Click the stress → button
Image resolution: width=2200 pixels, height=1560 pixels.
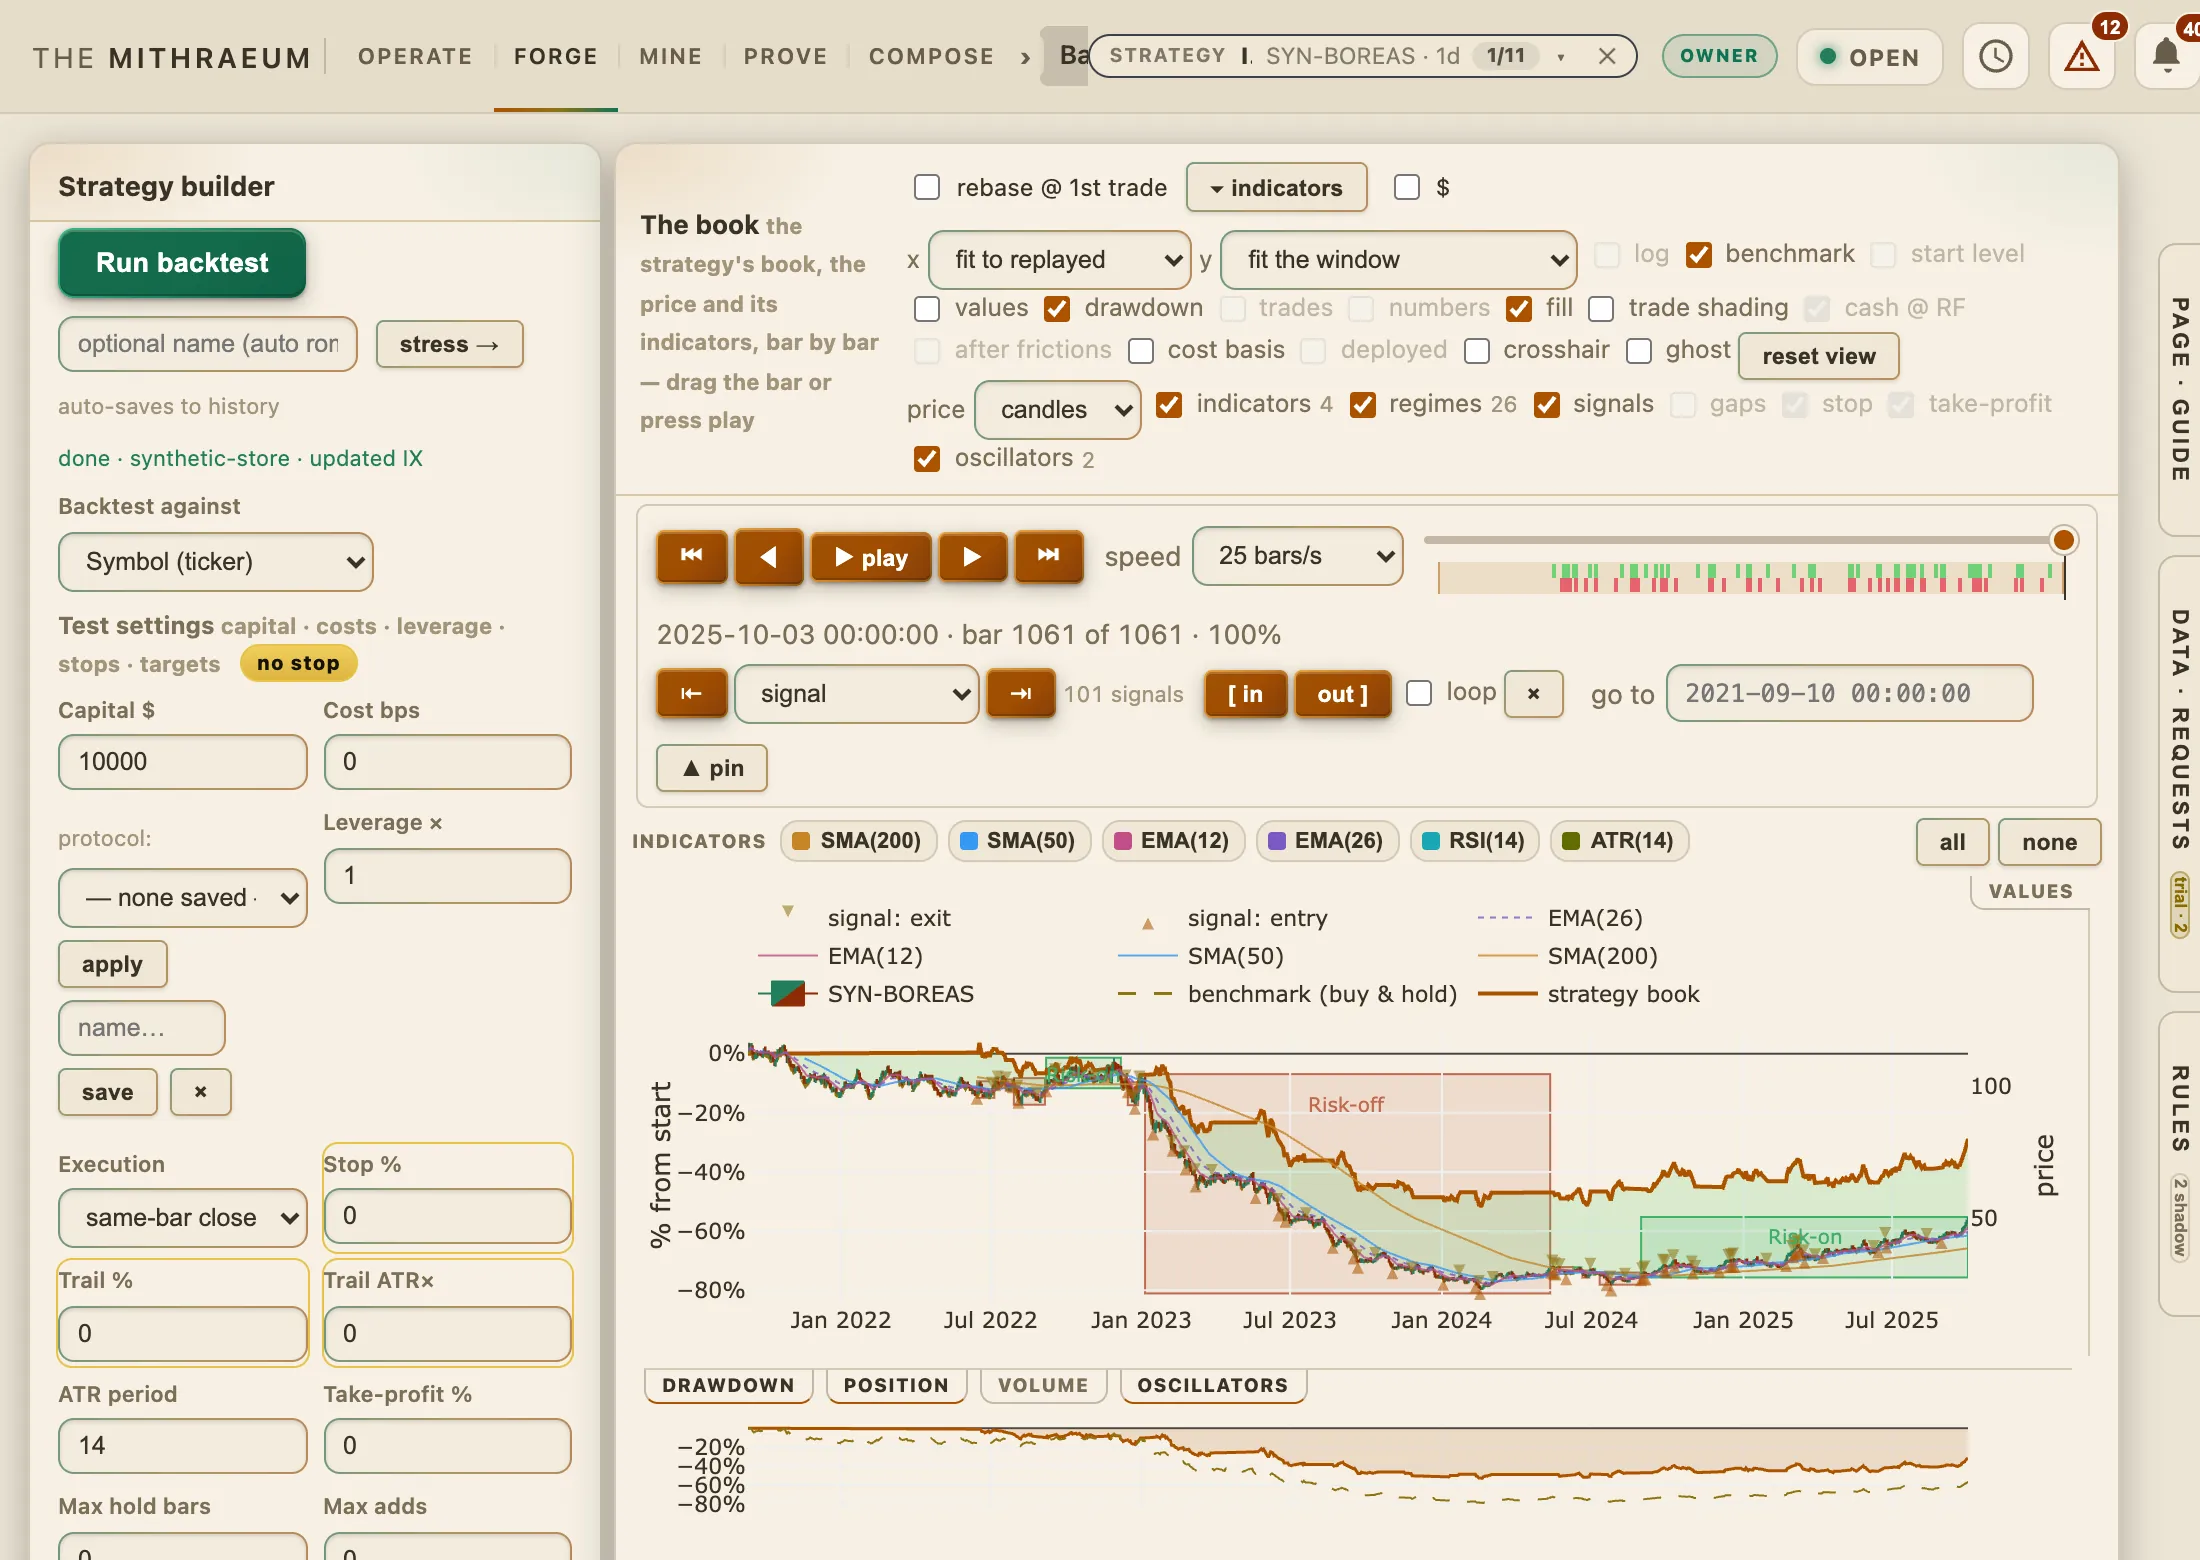coord(449,344)
